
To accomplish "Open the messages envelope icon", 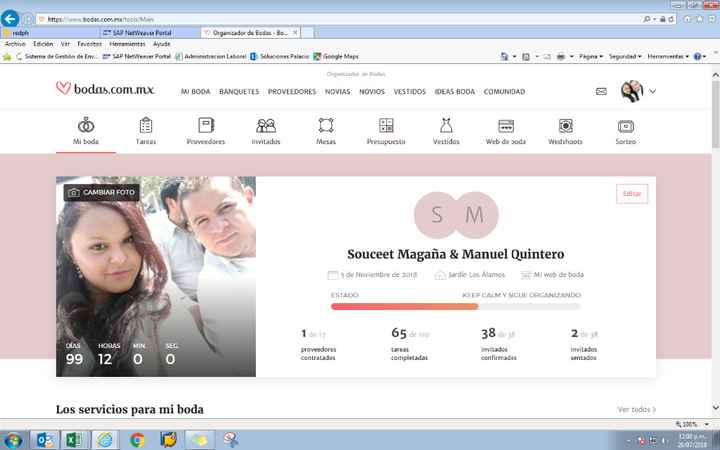I will (x=601, y=91).
